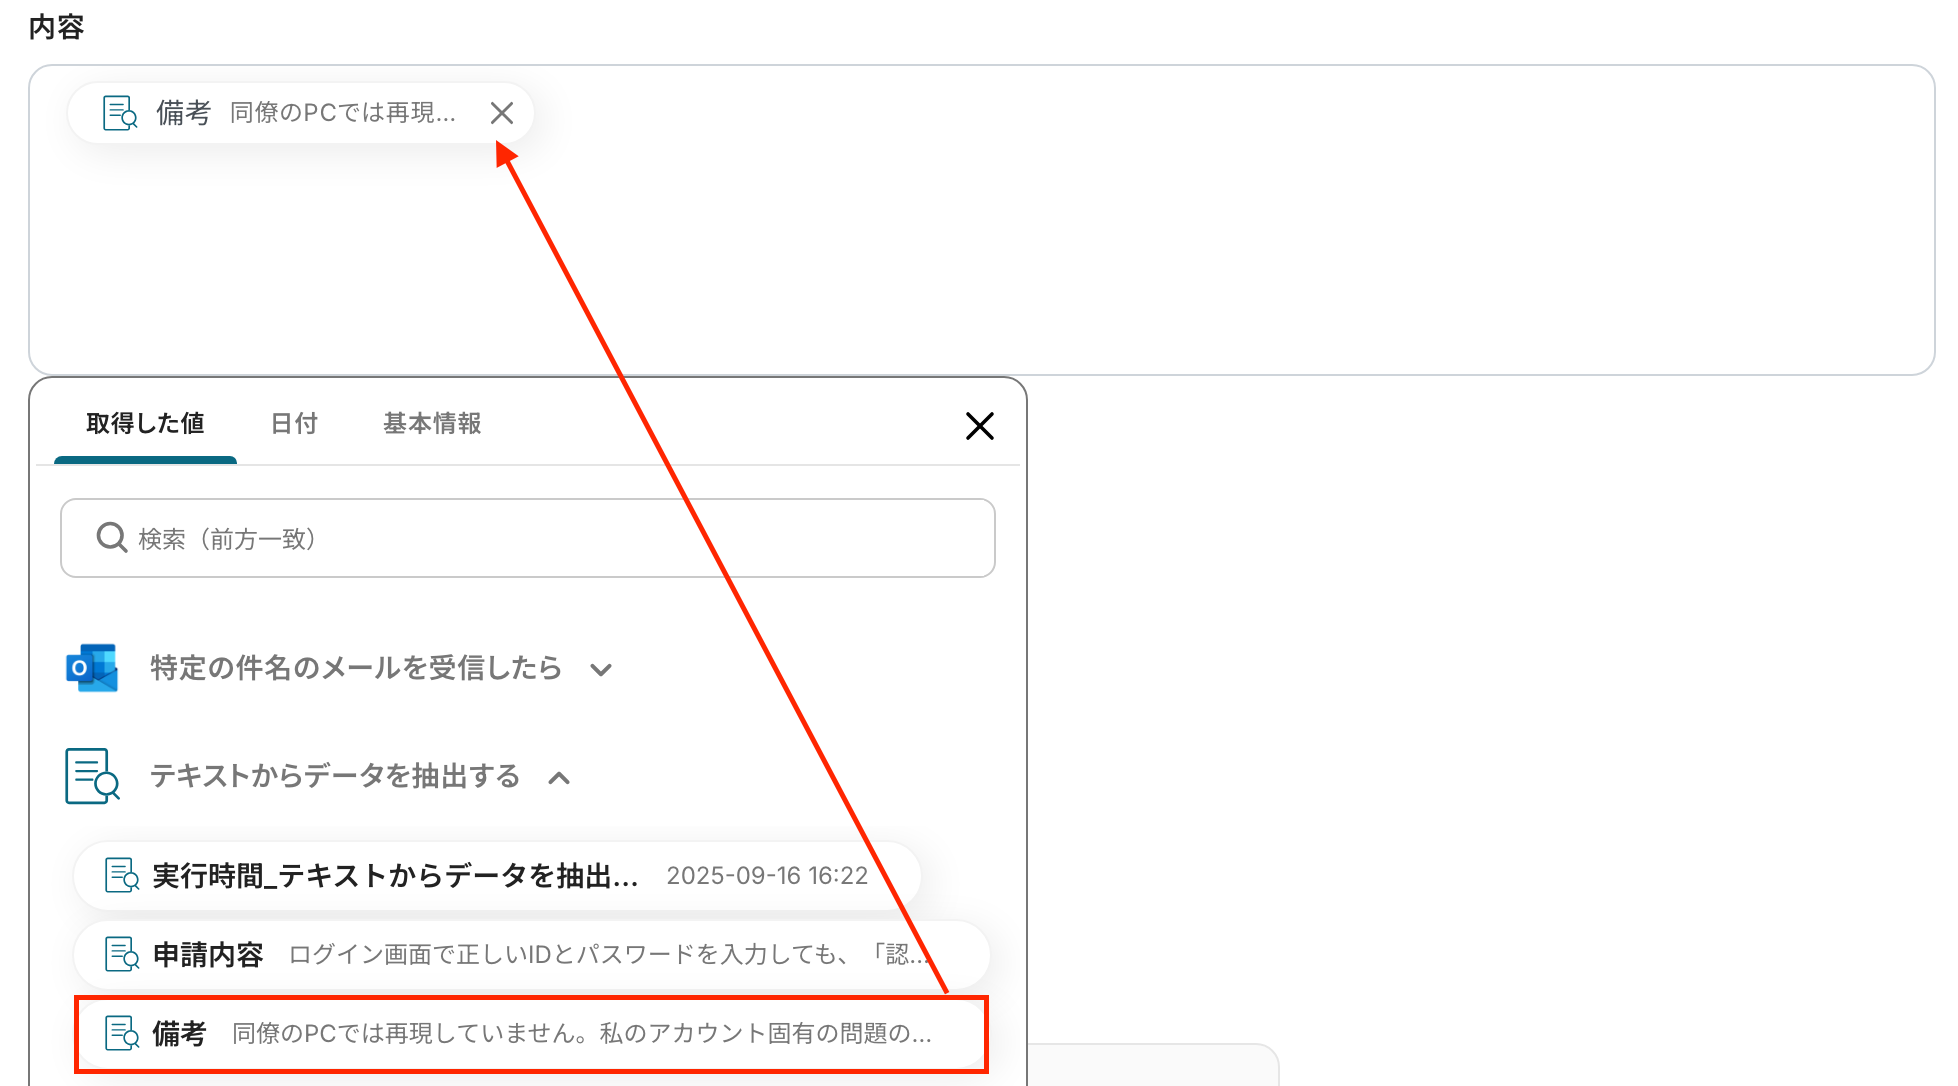
Task: Click the document icon inside the 備考 chip
Action: coord(120,113)
